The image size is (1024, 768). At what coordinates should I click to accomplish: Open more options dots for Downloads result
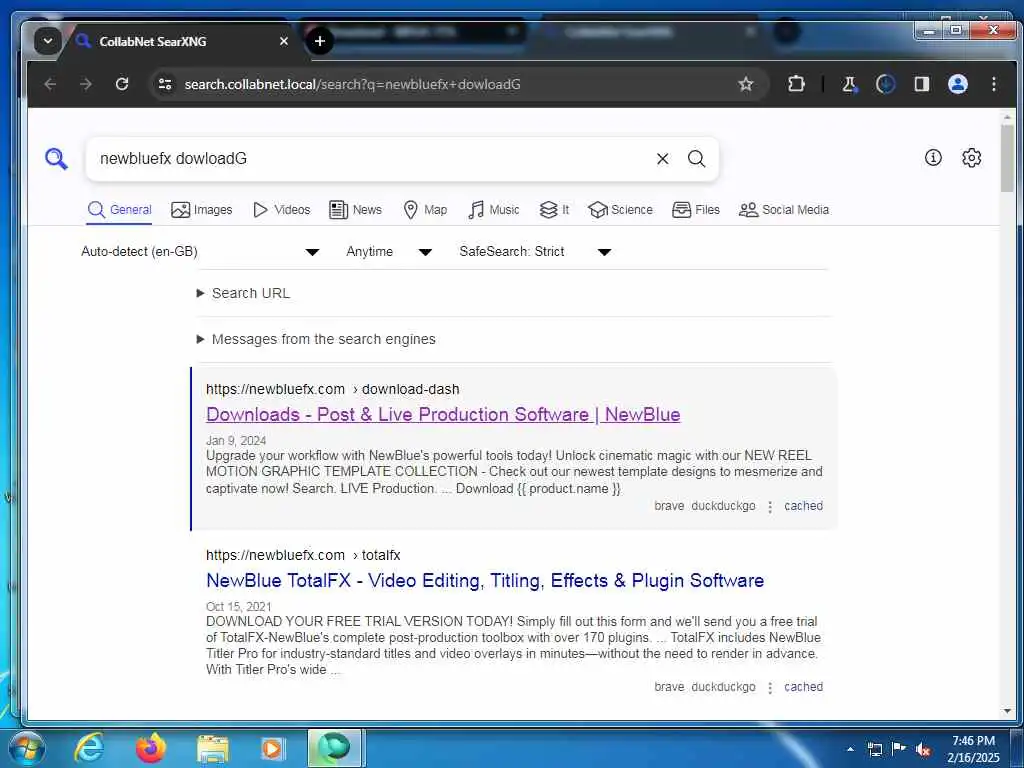point(770,507)
